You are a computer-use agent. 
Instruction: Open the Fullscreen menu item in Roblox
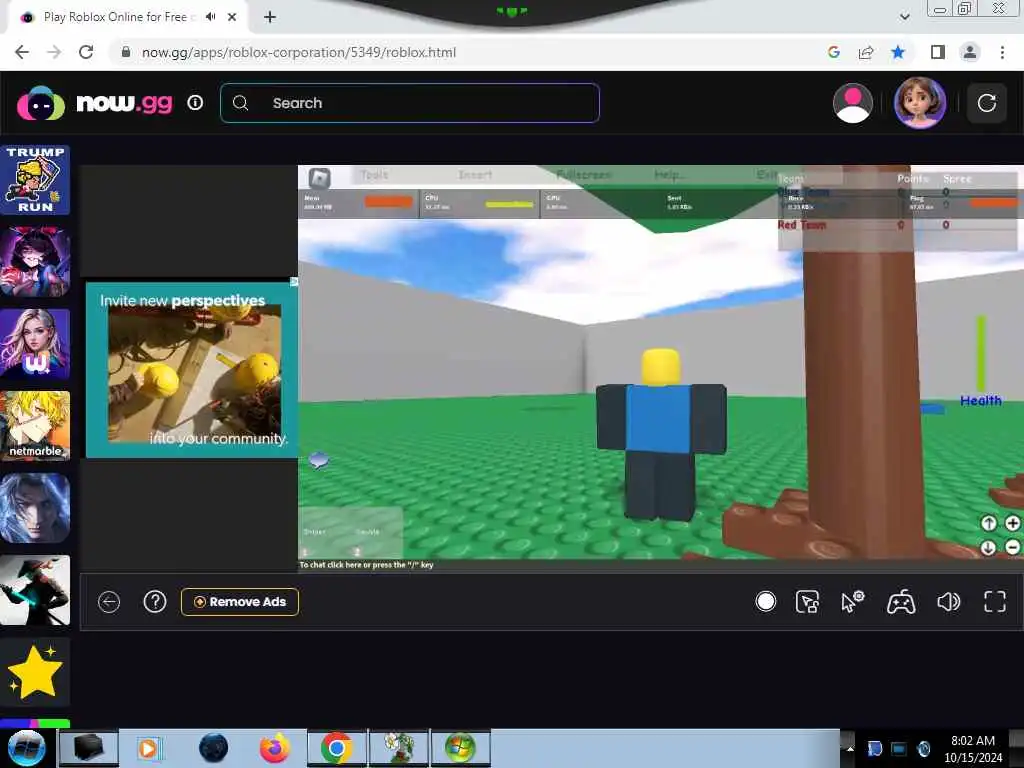point(584,175)
